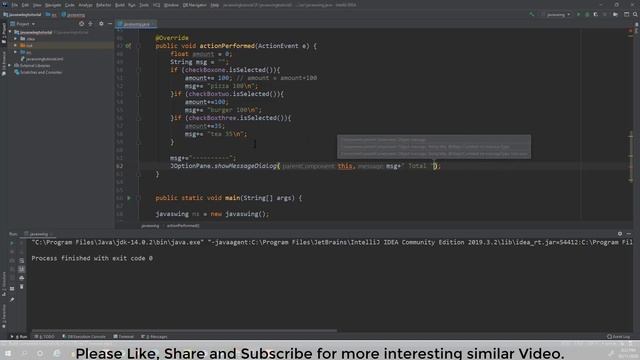Expand External Libraries node
The width and height of the screenshot is (640, 360).
pyautogui.click(x=10, y=65)
